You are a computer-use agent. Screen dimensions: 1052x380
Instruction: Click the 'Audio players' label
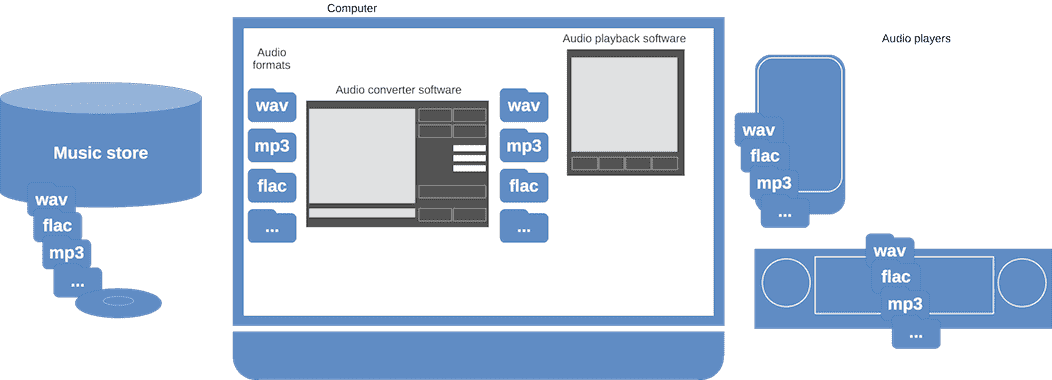point(916,39)
